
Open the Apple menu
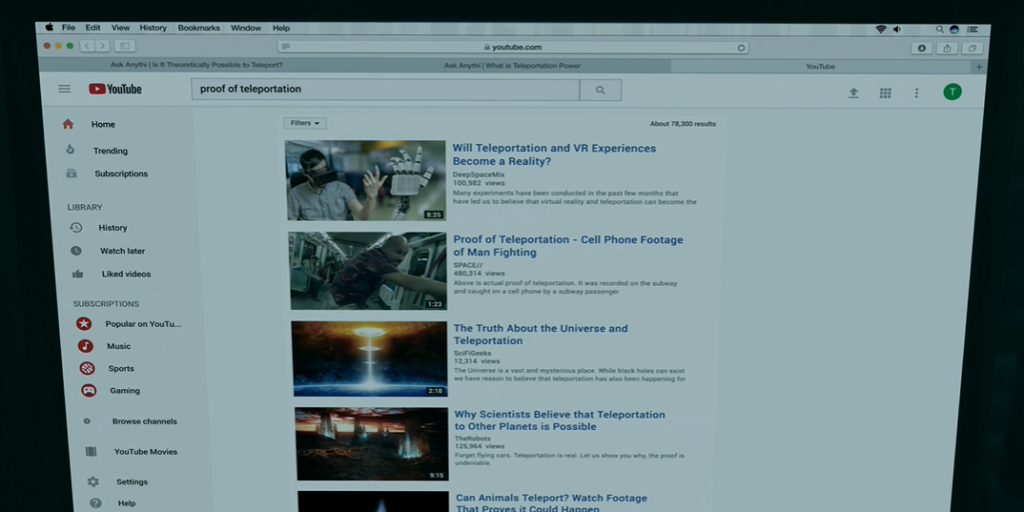pyautogui.click(x=49, y=27)
